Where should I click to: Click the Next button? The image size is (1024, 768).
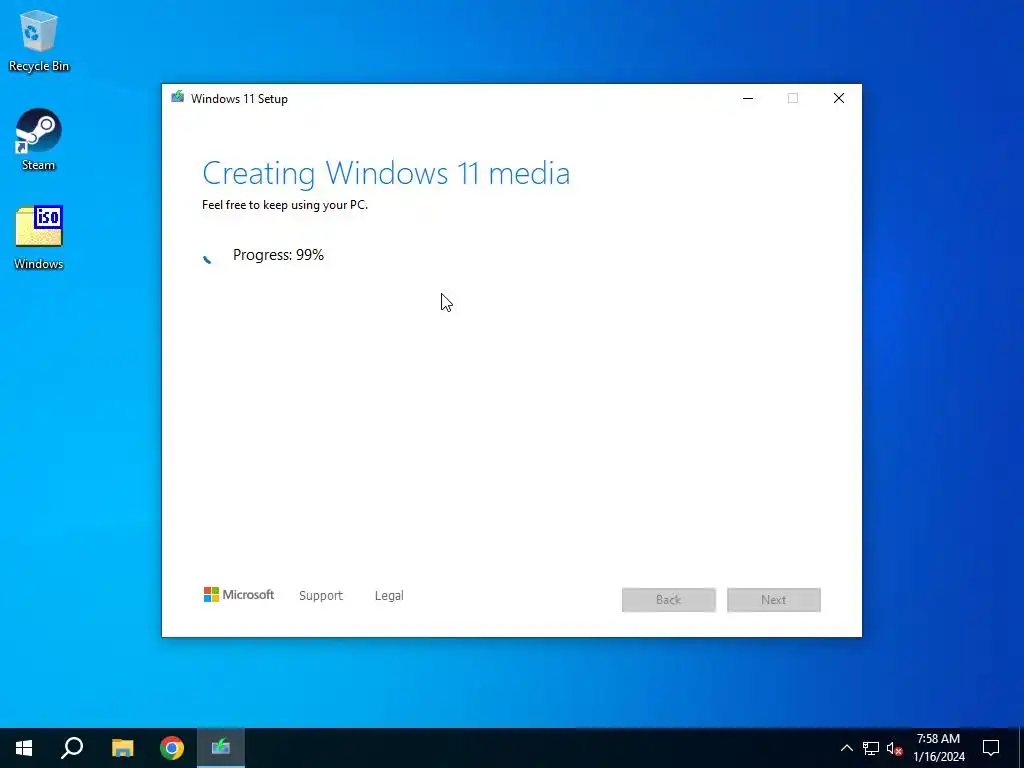pos(774,600)
